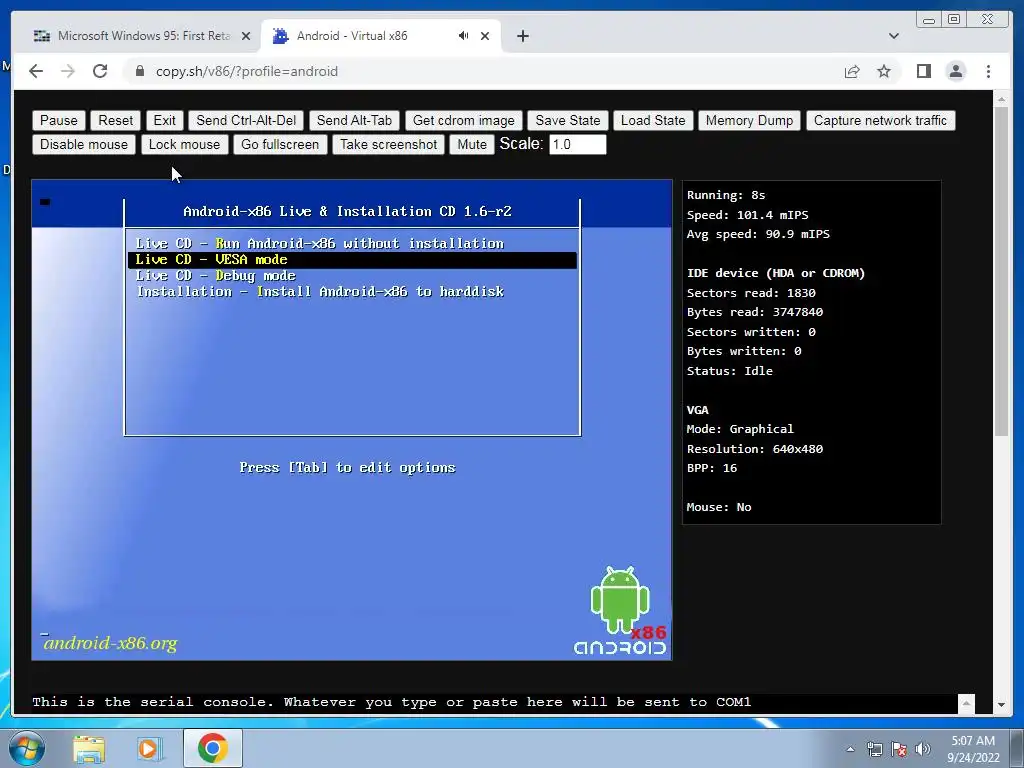Click the network tray icon
The width and height of the screenshot is (1024, 768).
[874, 749]
